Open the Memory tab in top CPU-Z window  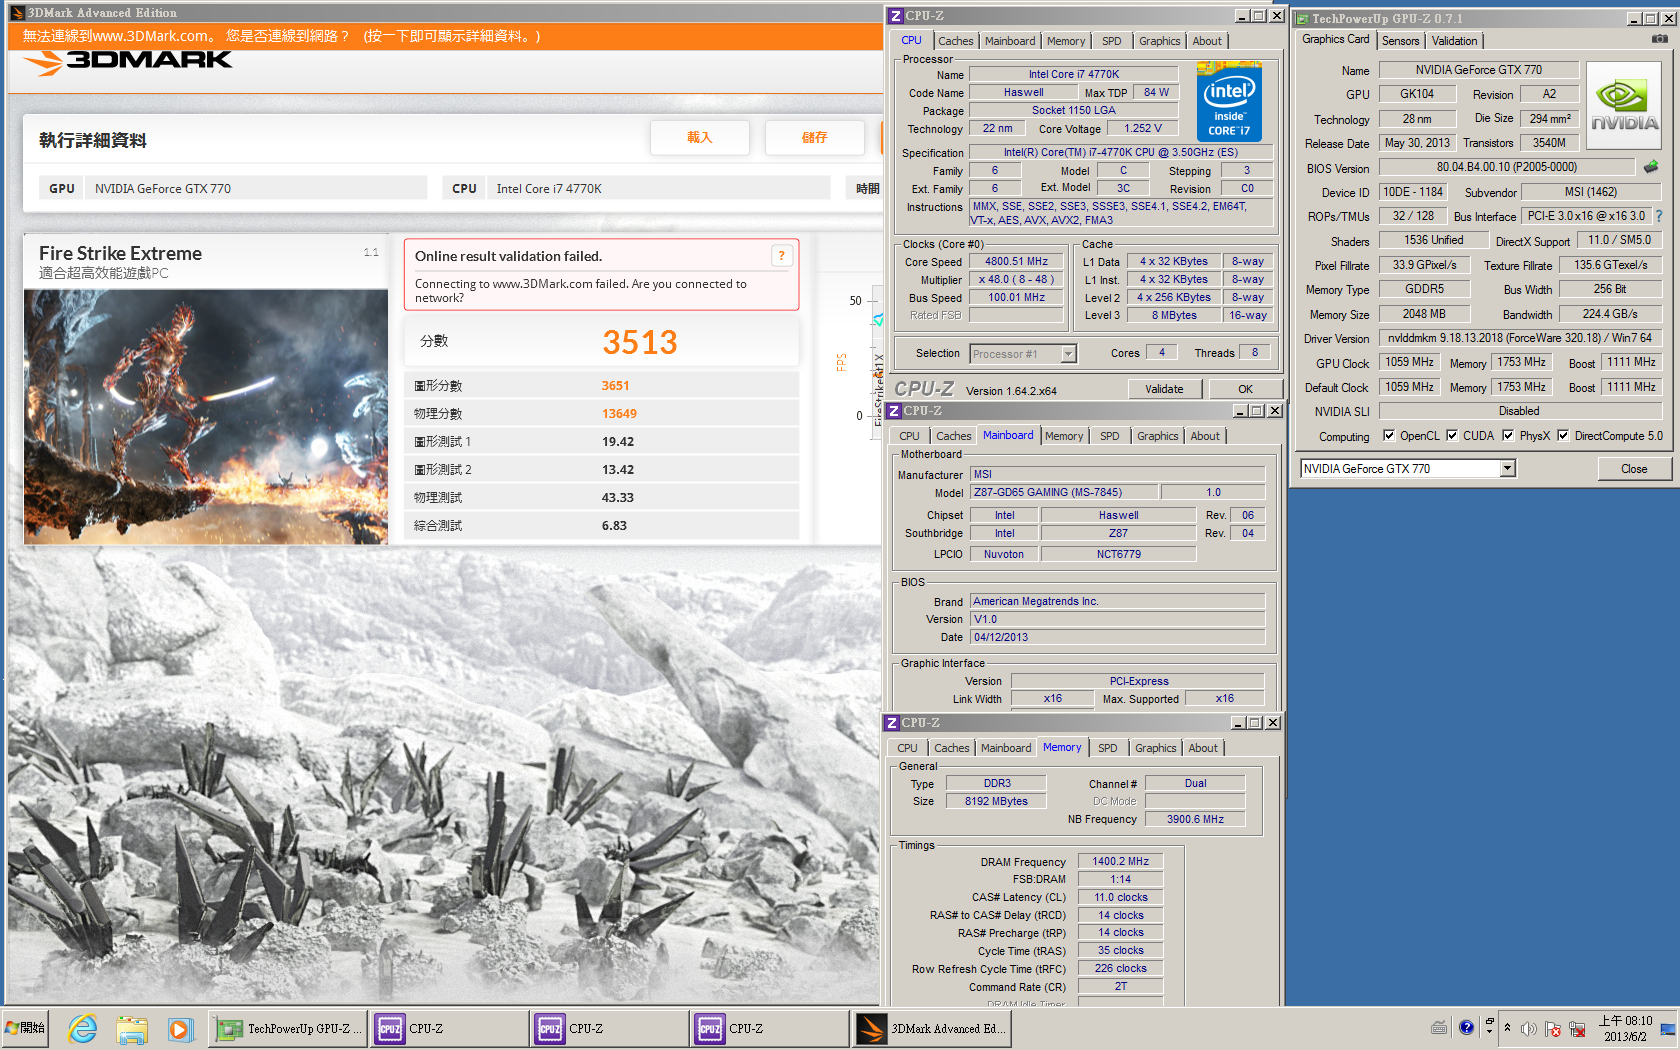pos(1065,41)
